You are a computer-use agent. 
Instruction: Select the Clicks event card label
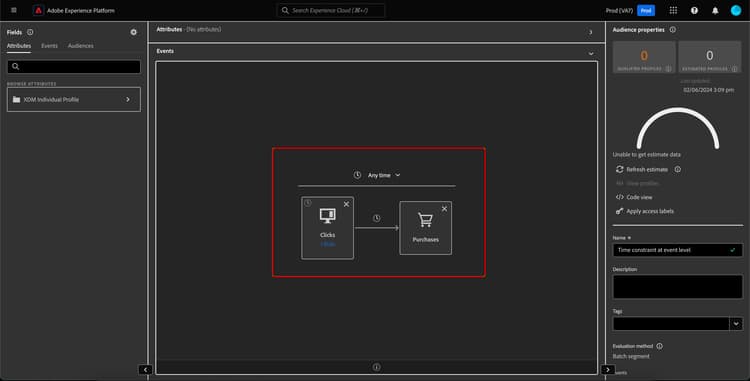pos(328,235)
